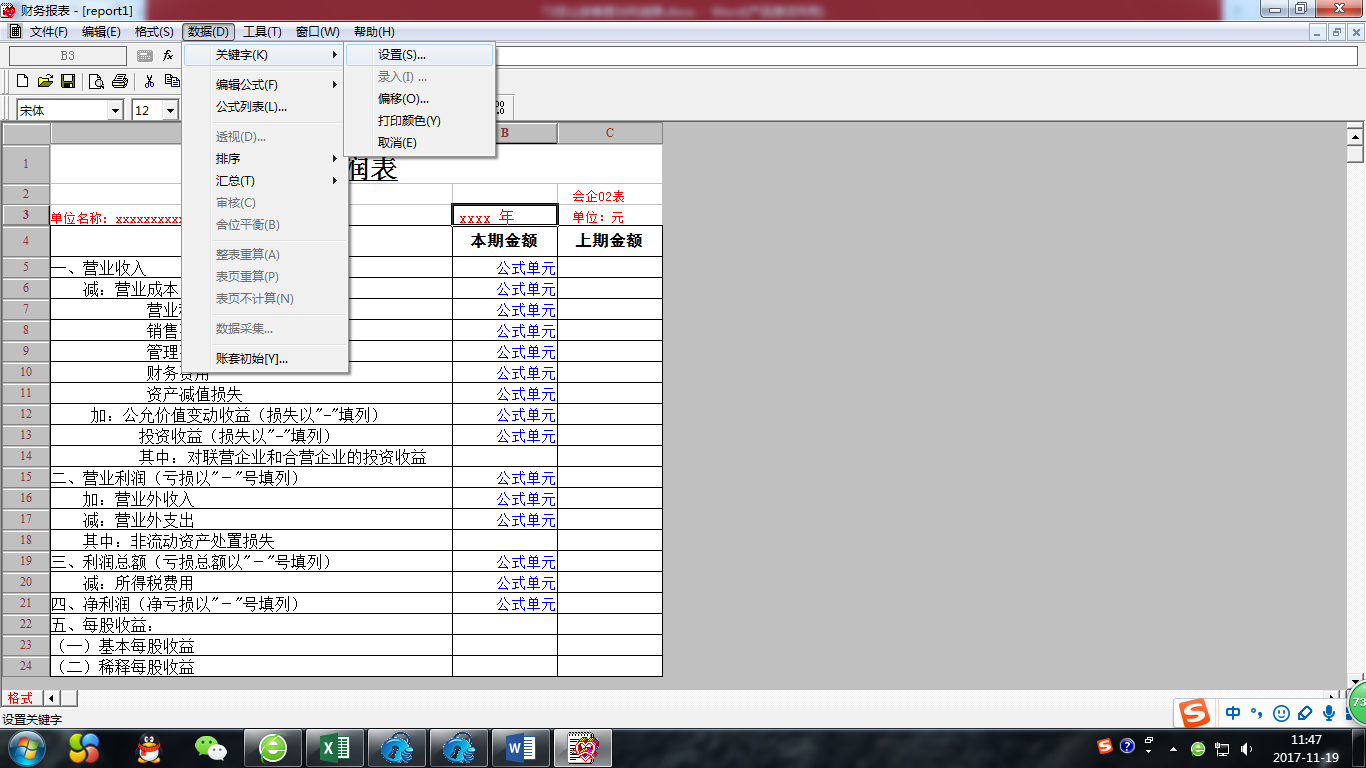Choose 打印颜色(Y) from the submenu

[420, 121]
